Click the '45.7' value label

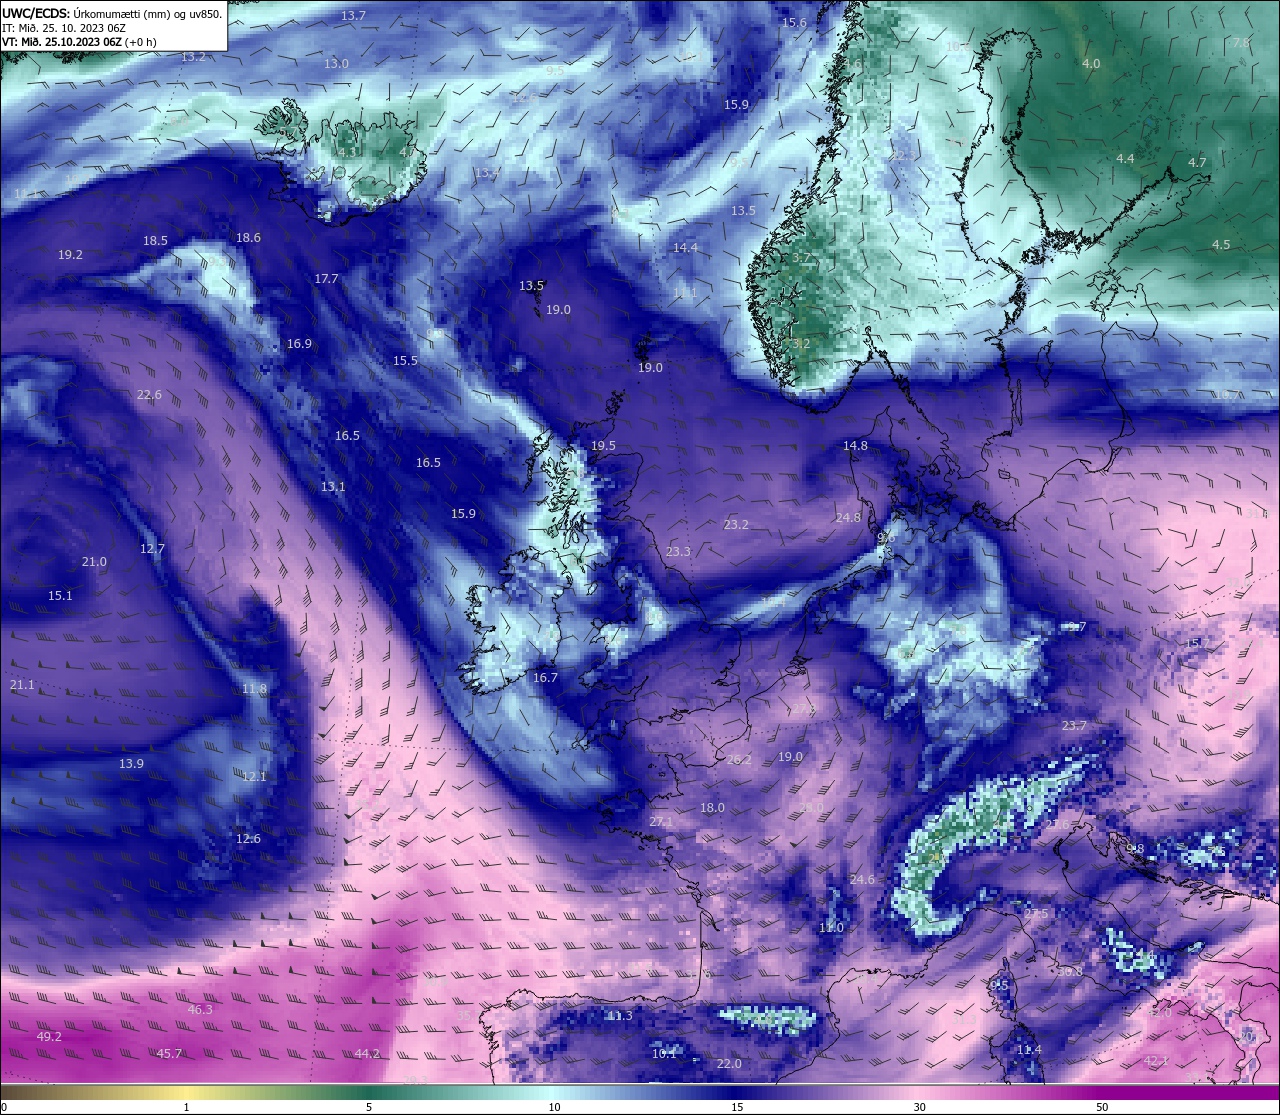click(169, 1054)
